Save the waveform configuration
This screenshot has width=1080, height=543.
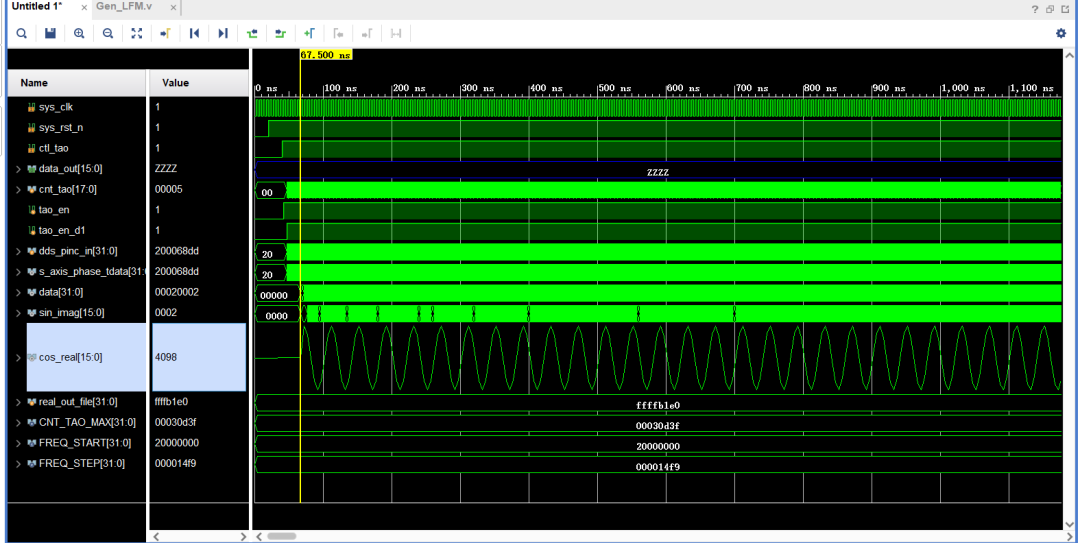pyautogui.click(x=50, y=33)
